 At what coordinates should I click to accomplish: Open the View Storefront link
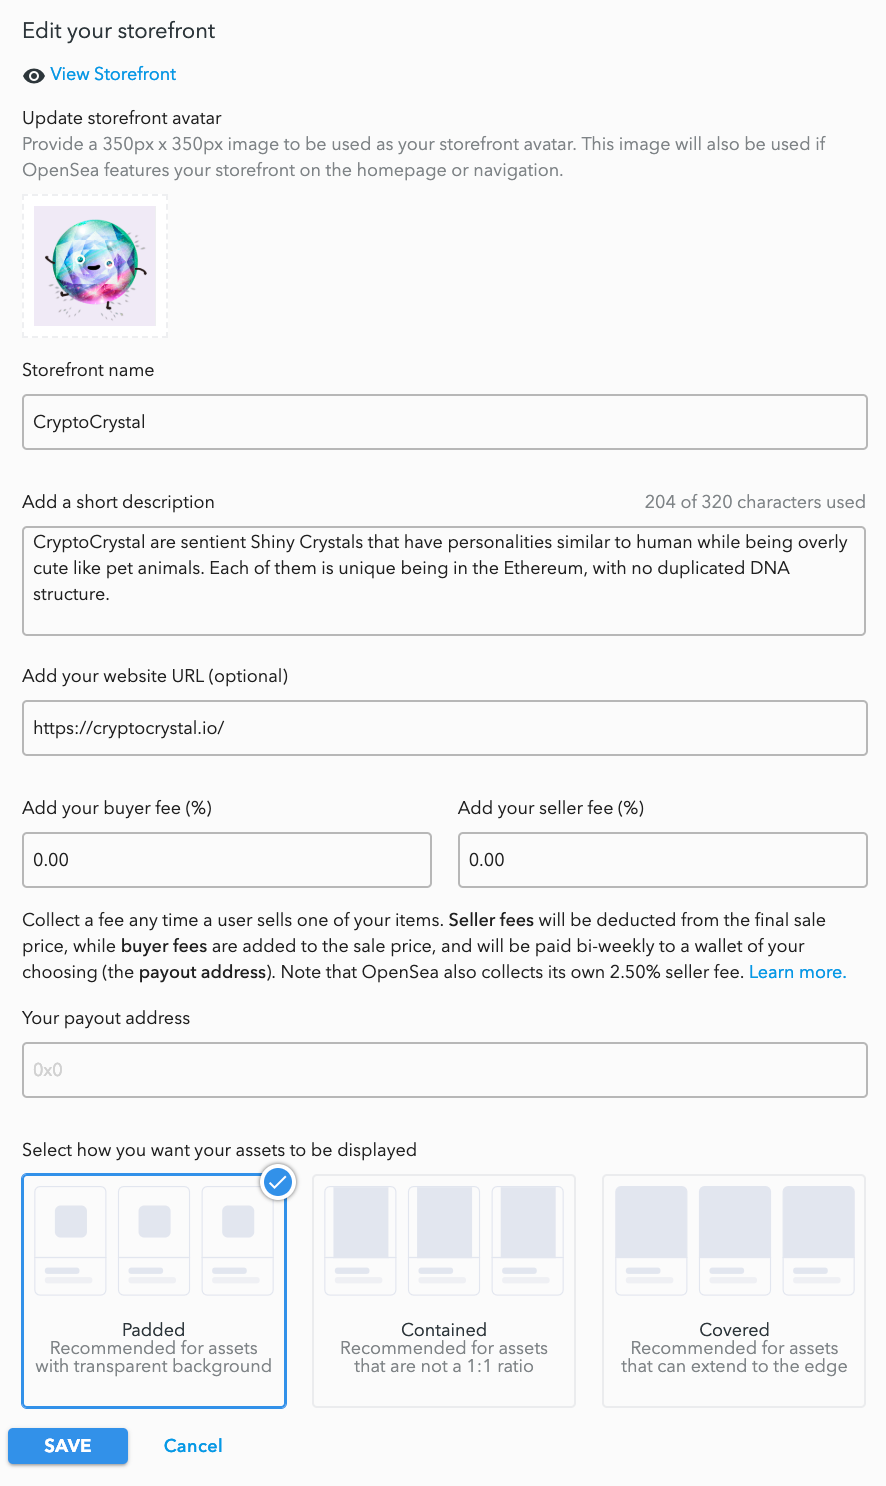(113, 74)
